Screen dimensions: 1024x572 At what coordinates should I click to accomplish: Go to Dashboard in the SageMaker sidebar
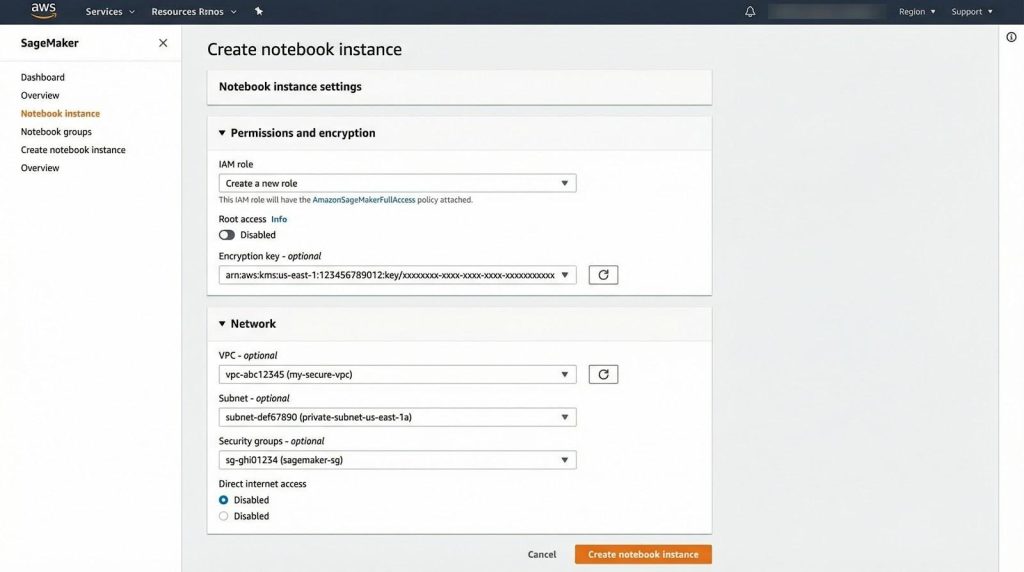click(x=43, y=77)
